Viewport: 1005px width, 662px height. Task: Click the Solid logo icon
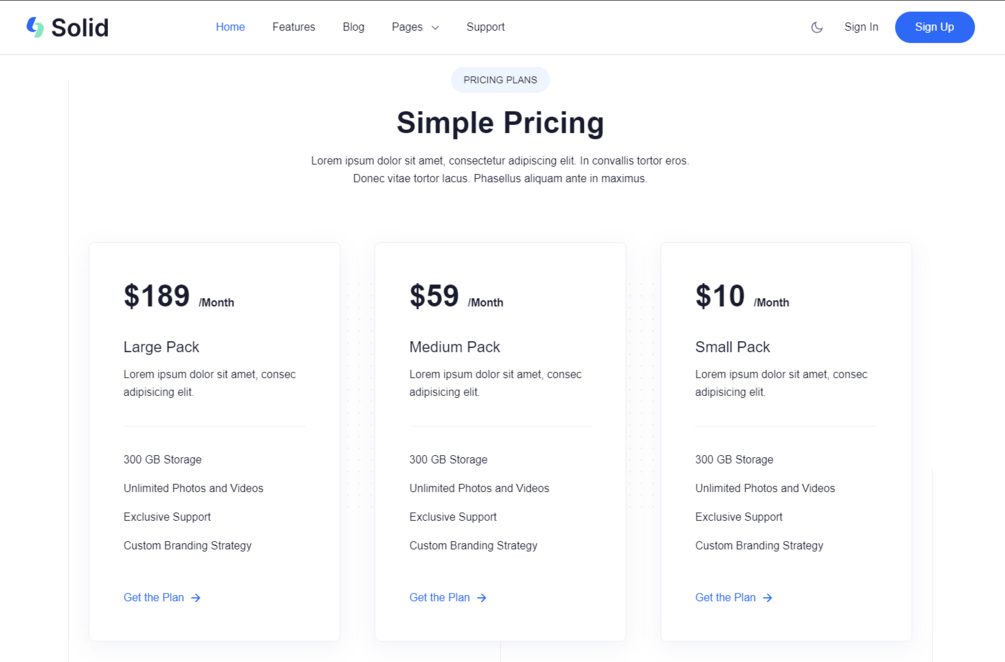pyautogui.click(x=35, y=27)
